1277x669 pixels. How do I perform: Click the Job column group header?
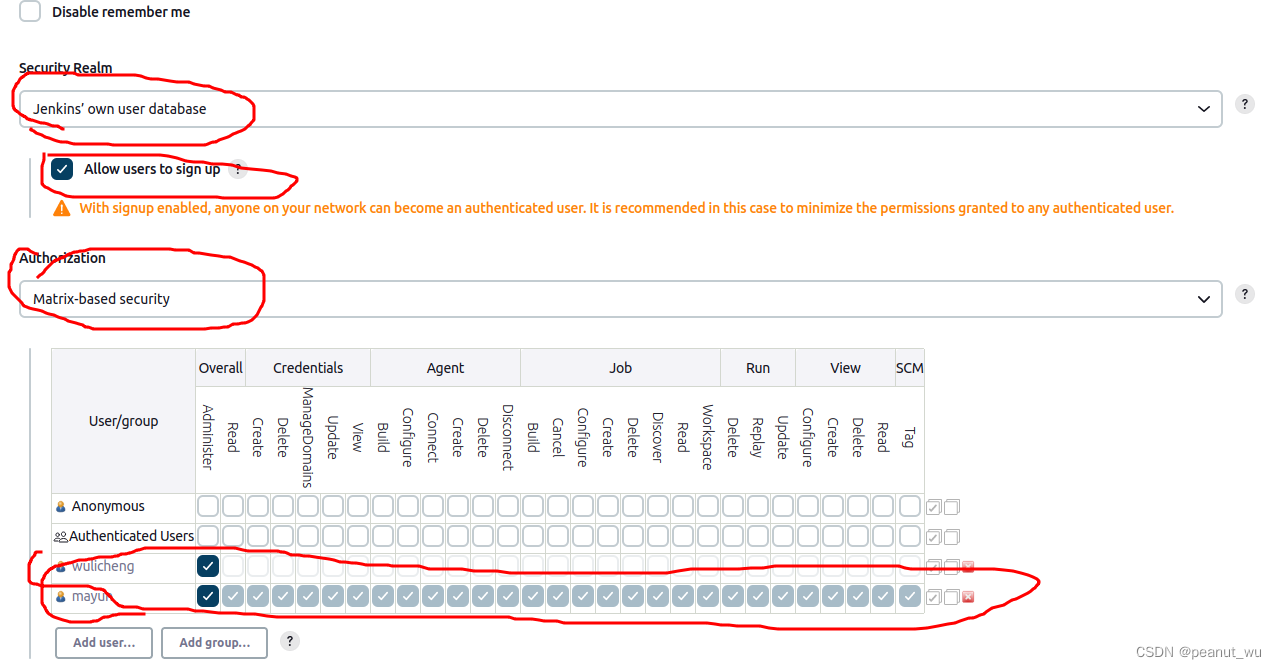pos(620,368)
